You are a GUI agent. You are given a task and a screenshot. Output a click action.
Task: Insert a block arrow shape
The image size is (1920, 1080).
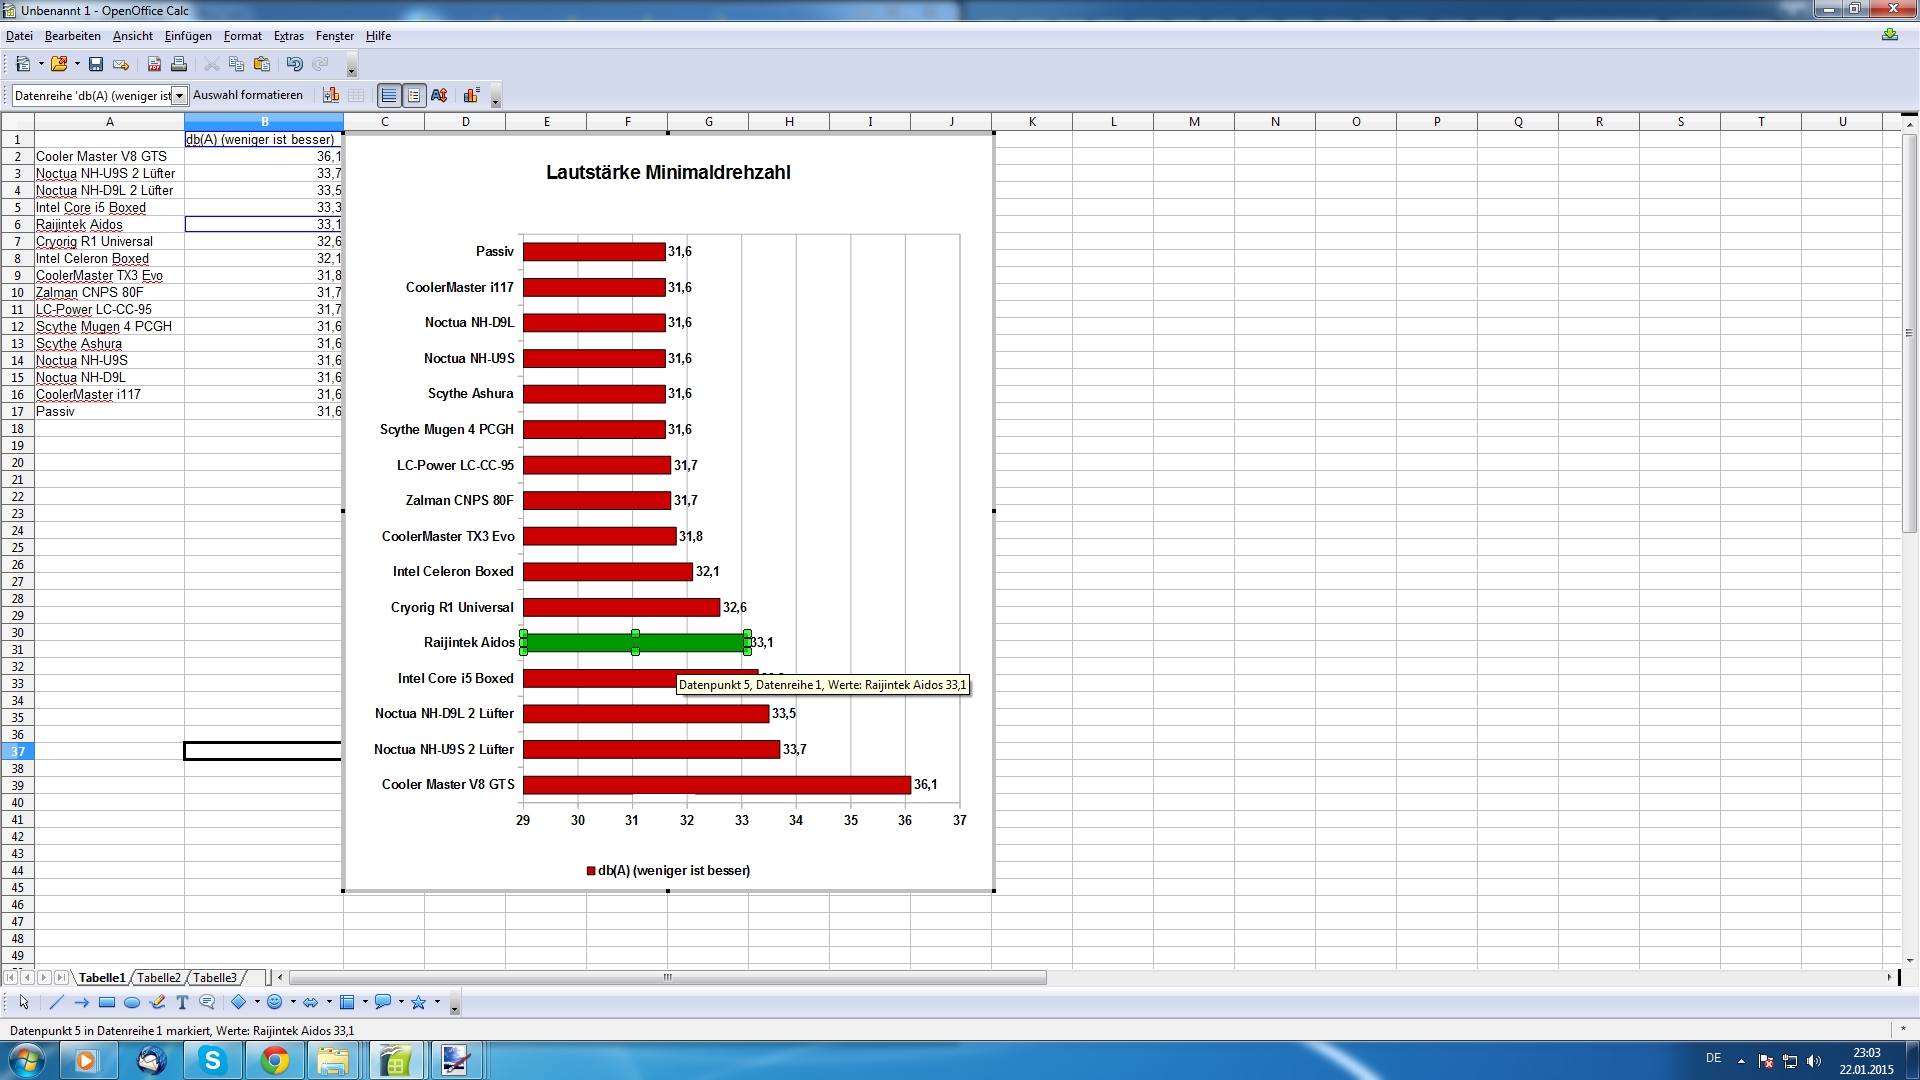[311, 1002]
